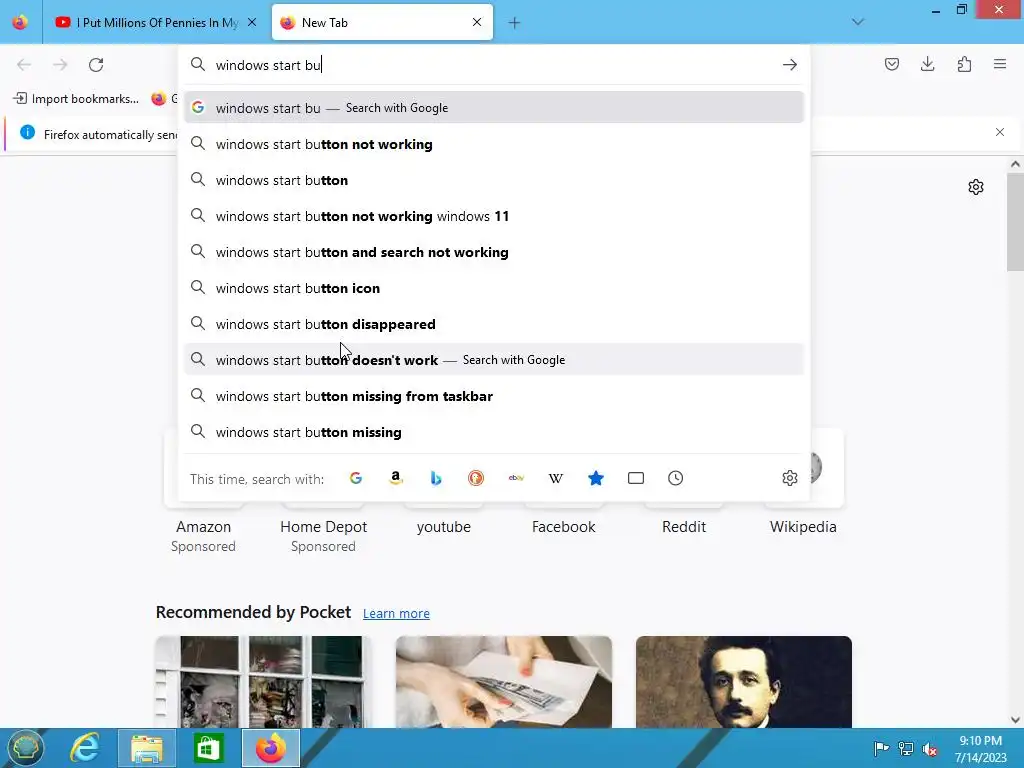This screenshot has height=768, width=1024.
Task: Click the page vertical scrollbar thumb
Action: [x=1015, y=222]
